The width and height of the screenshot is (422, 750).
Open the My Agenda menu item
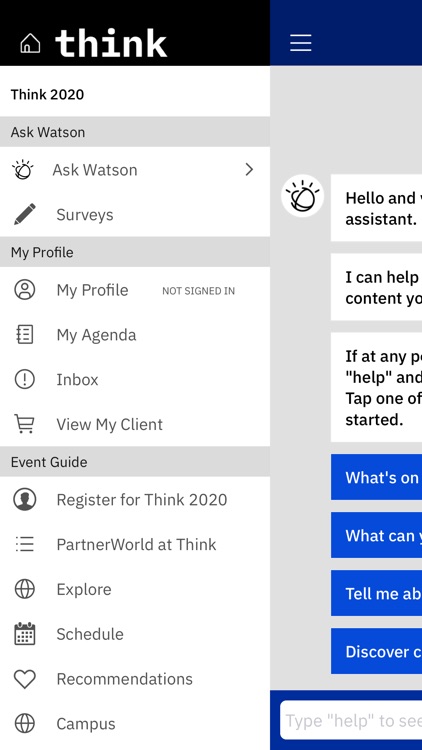click(135, 335)
